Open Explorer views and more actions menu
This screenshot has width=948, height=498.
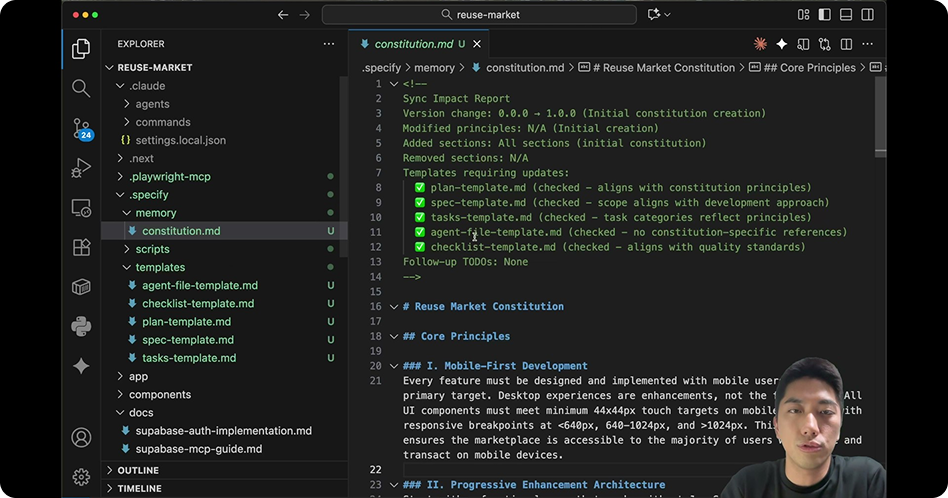coord(329,44)
